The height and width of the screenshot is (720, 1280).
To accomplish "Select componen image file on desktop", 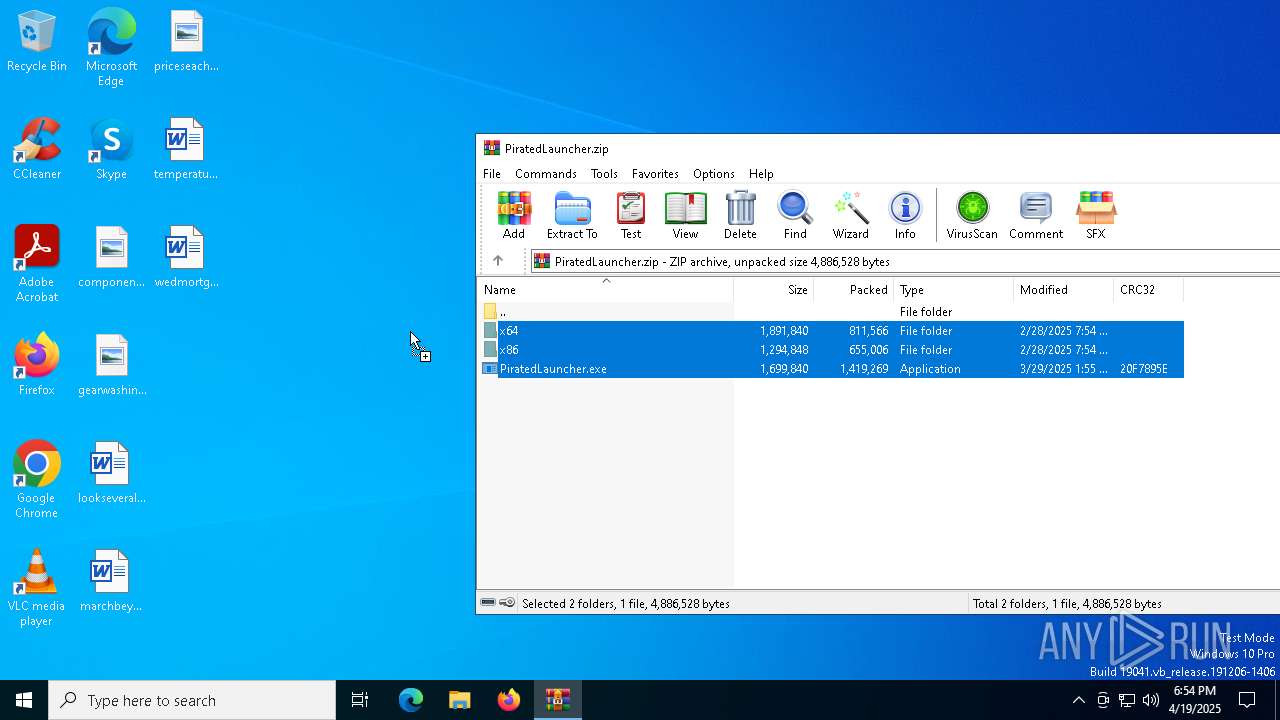I will (x=111, y=258).
